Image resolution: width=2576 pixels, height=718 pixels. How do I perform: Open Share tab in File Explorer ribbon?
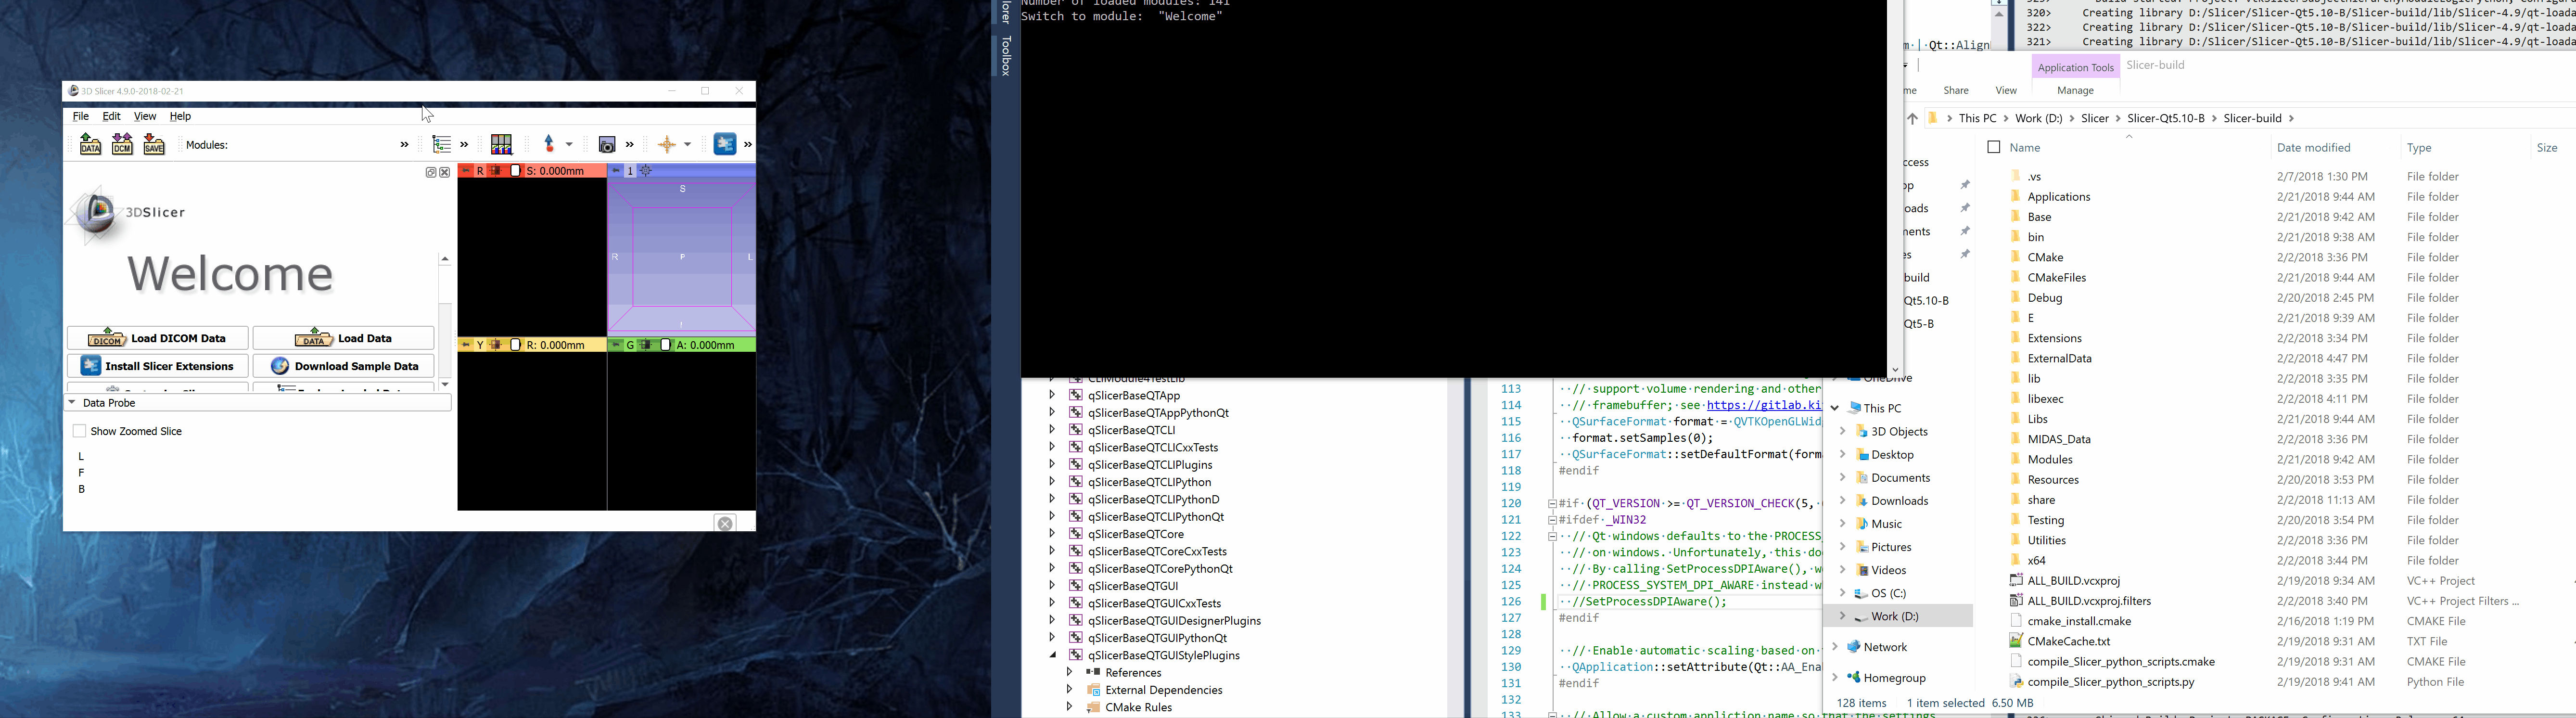[1956, 91]
